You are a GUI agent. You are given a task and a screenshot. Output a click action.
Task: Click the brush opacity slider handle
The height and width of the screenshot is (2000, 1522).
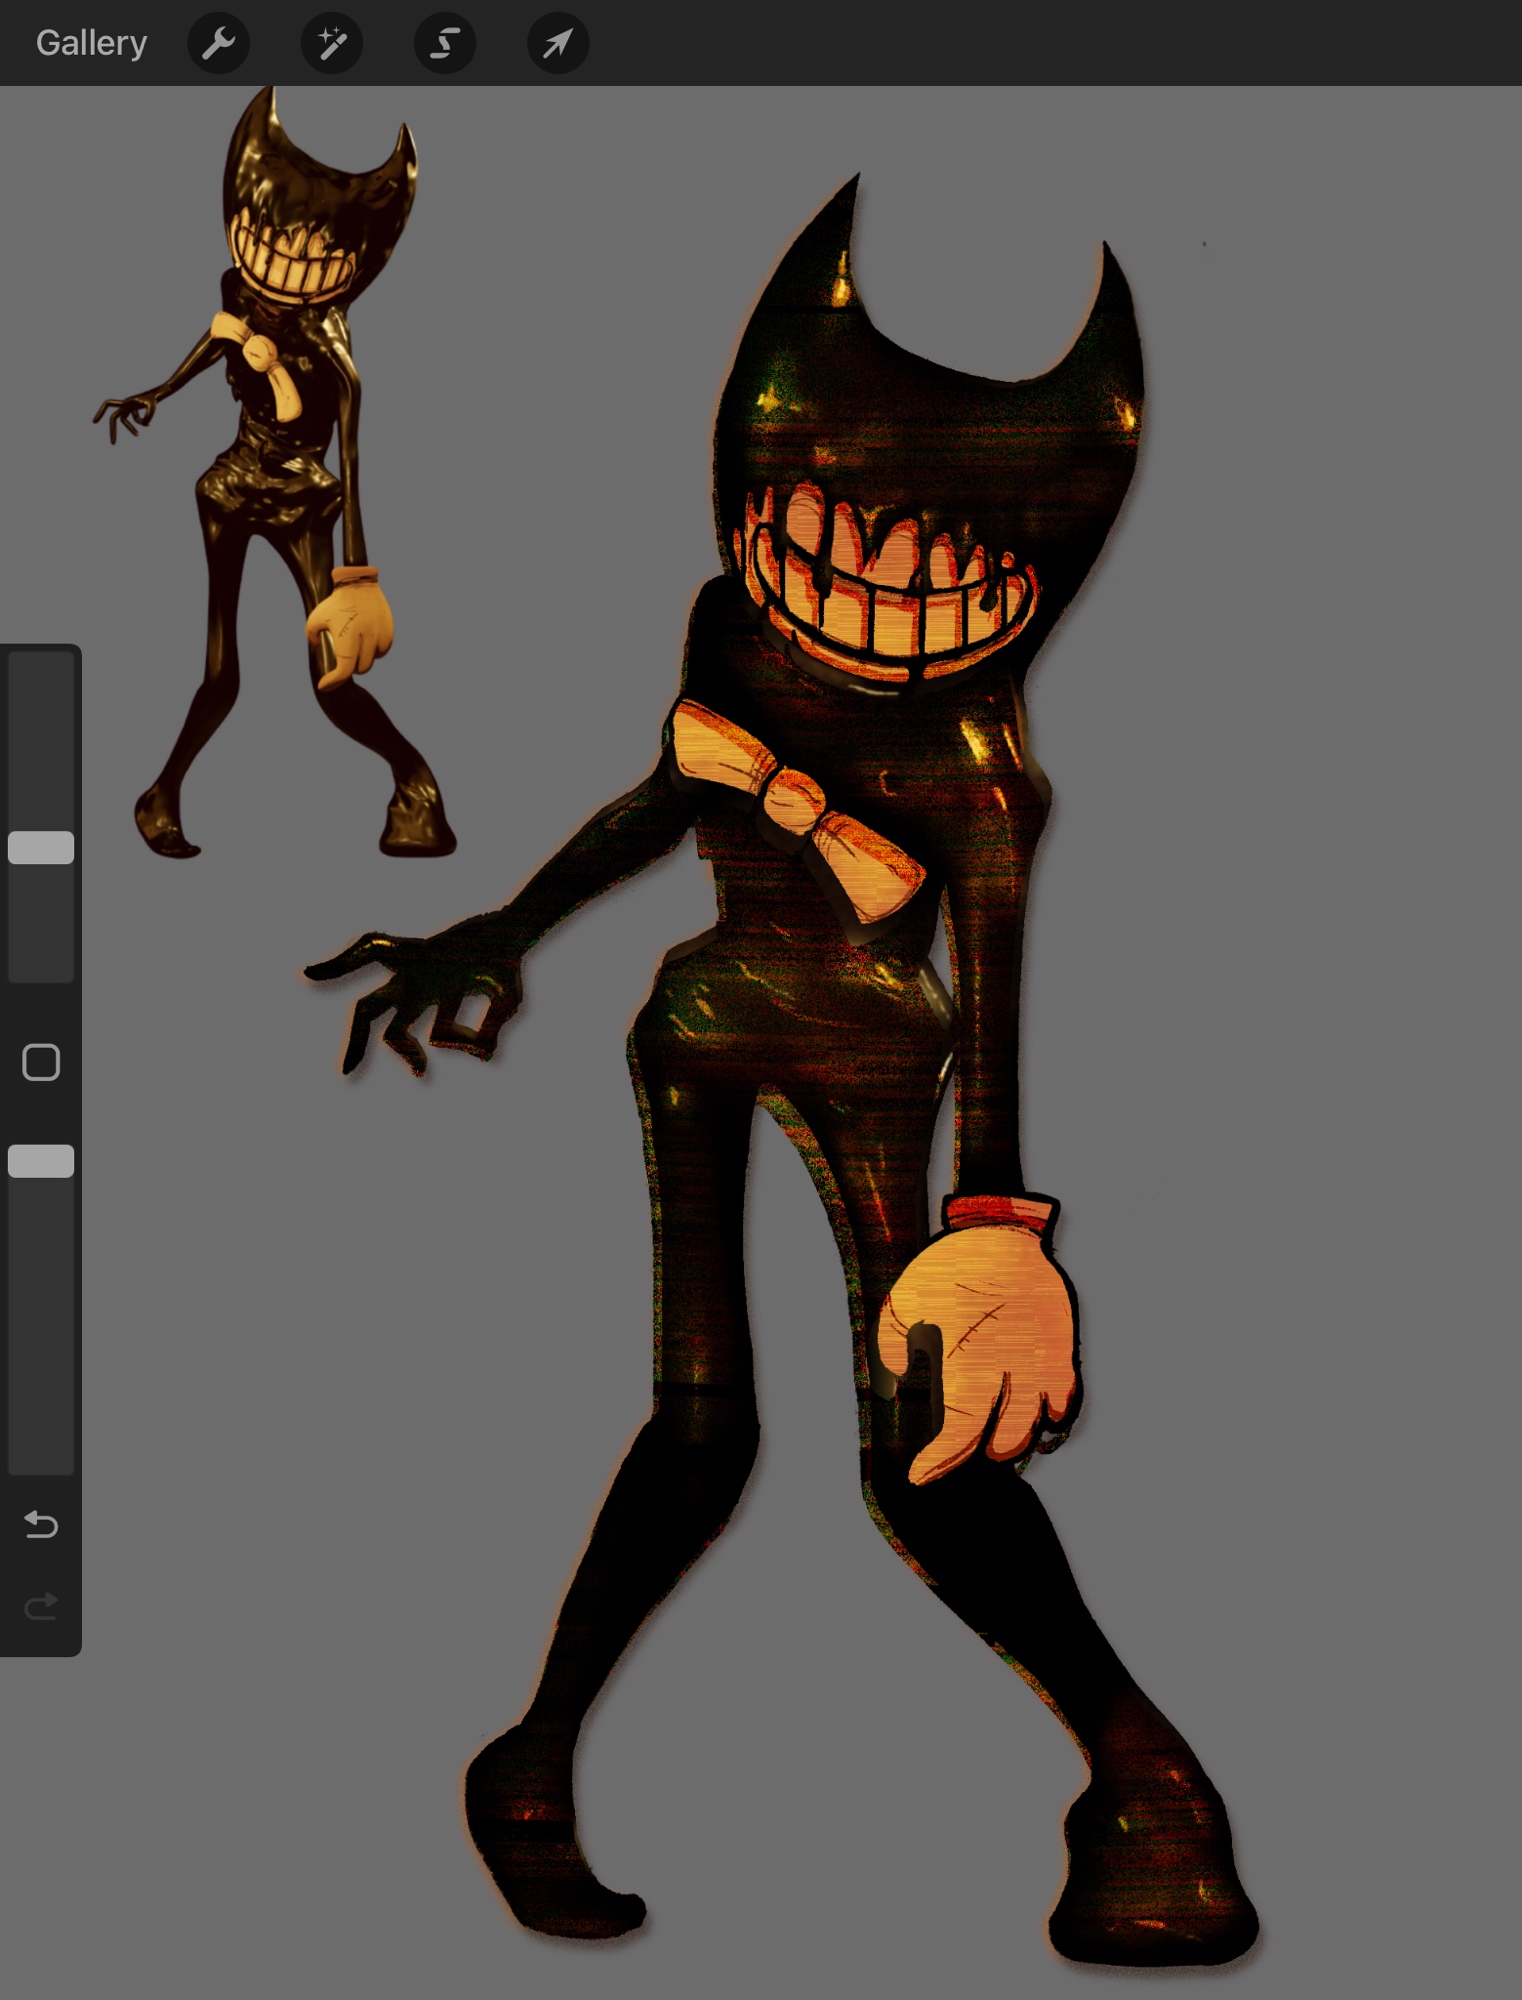[41, 1161]
